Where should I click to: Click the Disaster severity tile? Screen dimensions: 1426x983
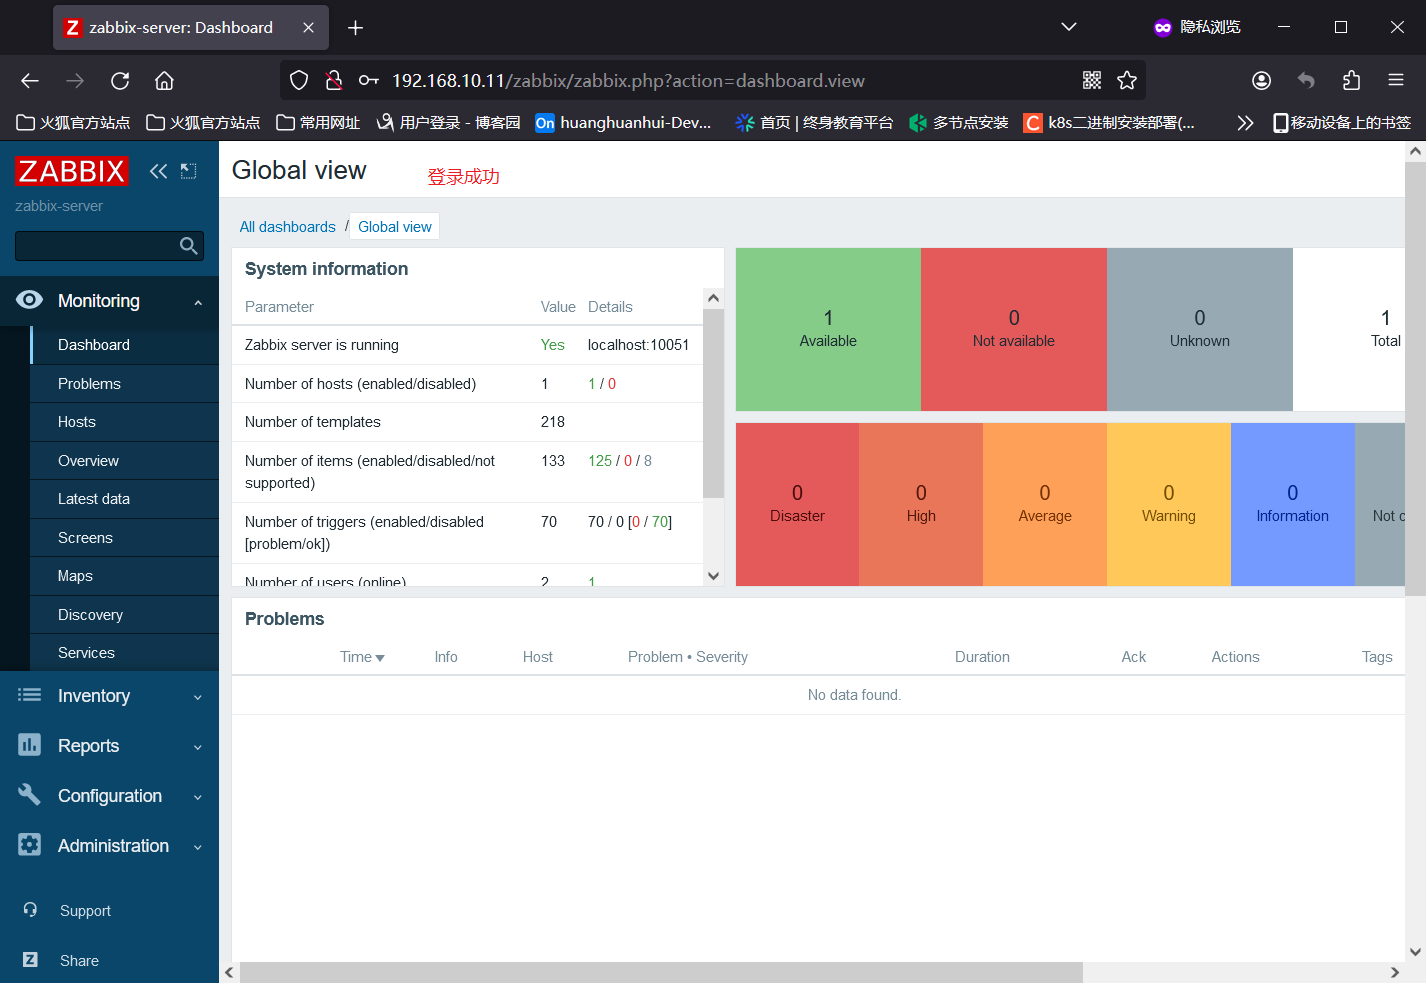(x=797, y=504)
